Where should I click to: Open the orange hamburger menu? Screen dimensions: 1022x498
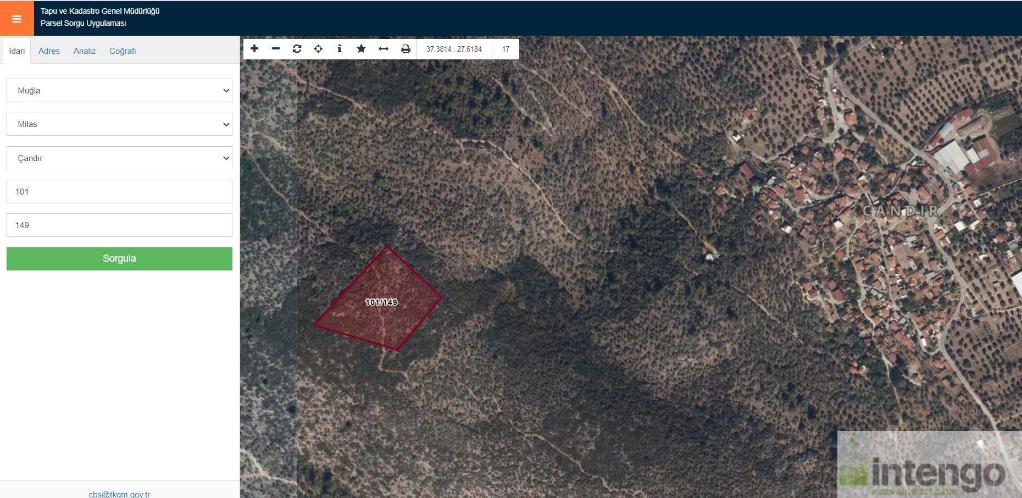(16, 18)
